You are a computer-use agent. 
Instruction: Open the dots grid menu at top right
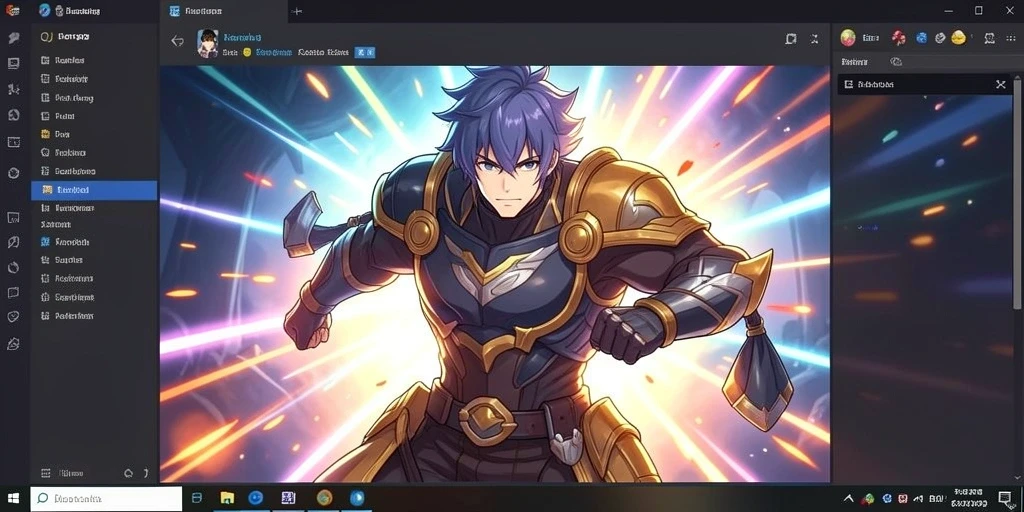pyautogui.click(x=1011, y=38)
